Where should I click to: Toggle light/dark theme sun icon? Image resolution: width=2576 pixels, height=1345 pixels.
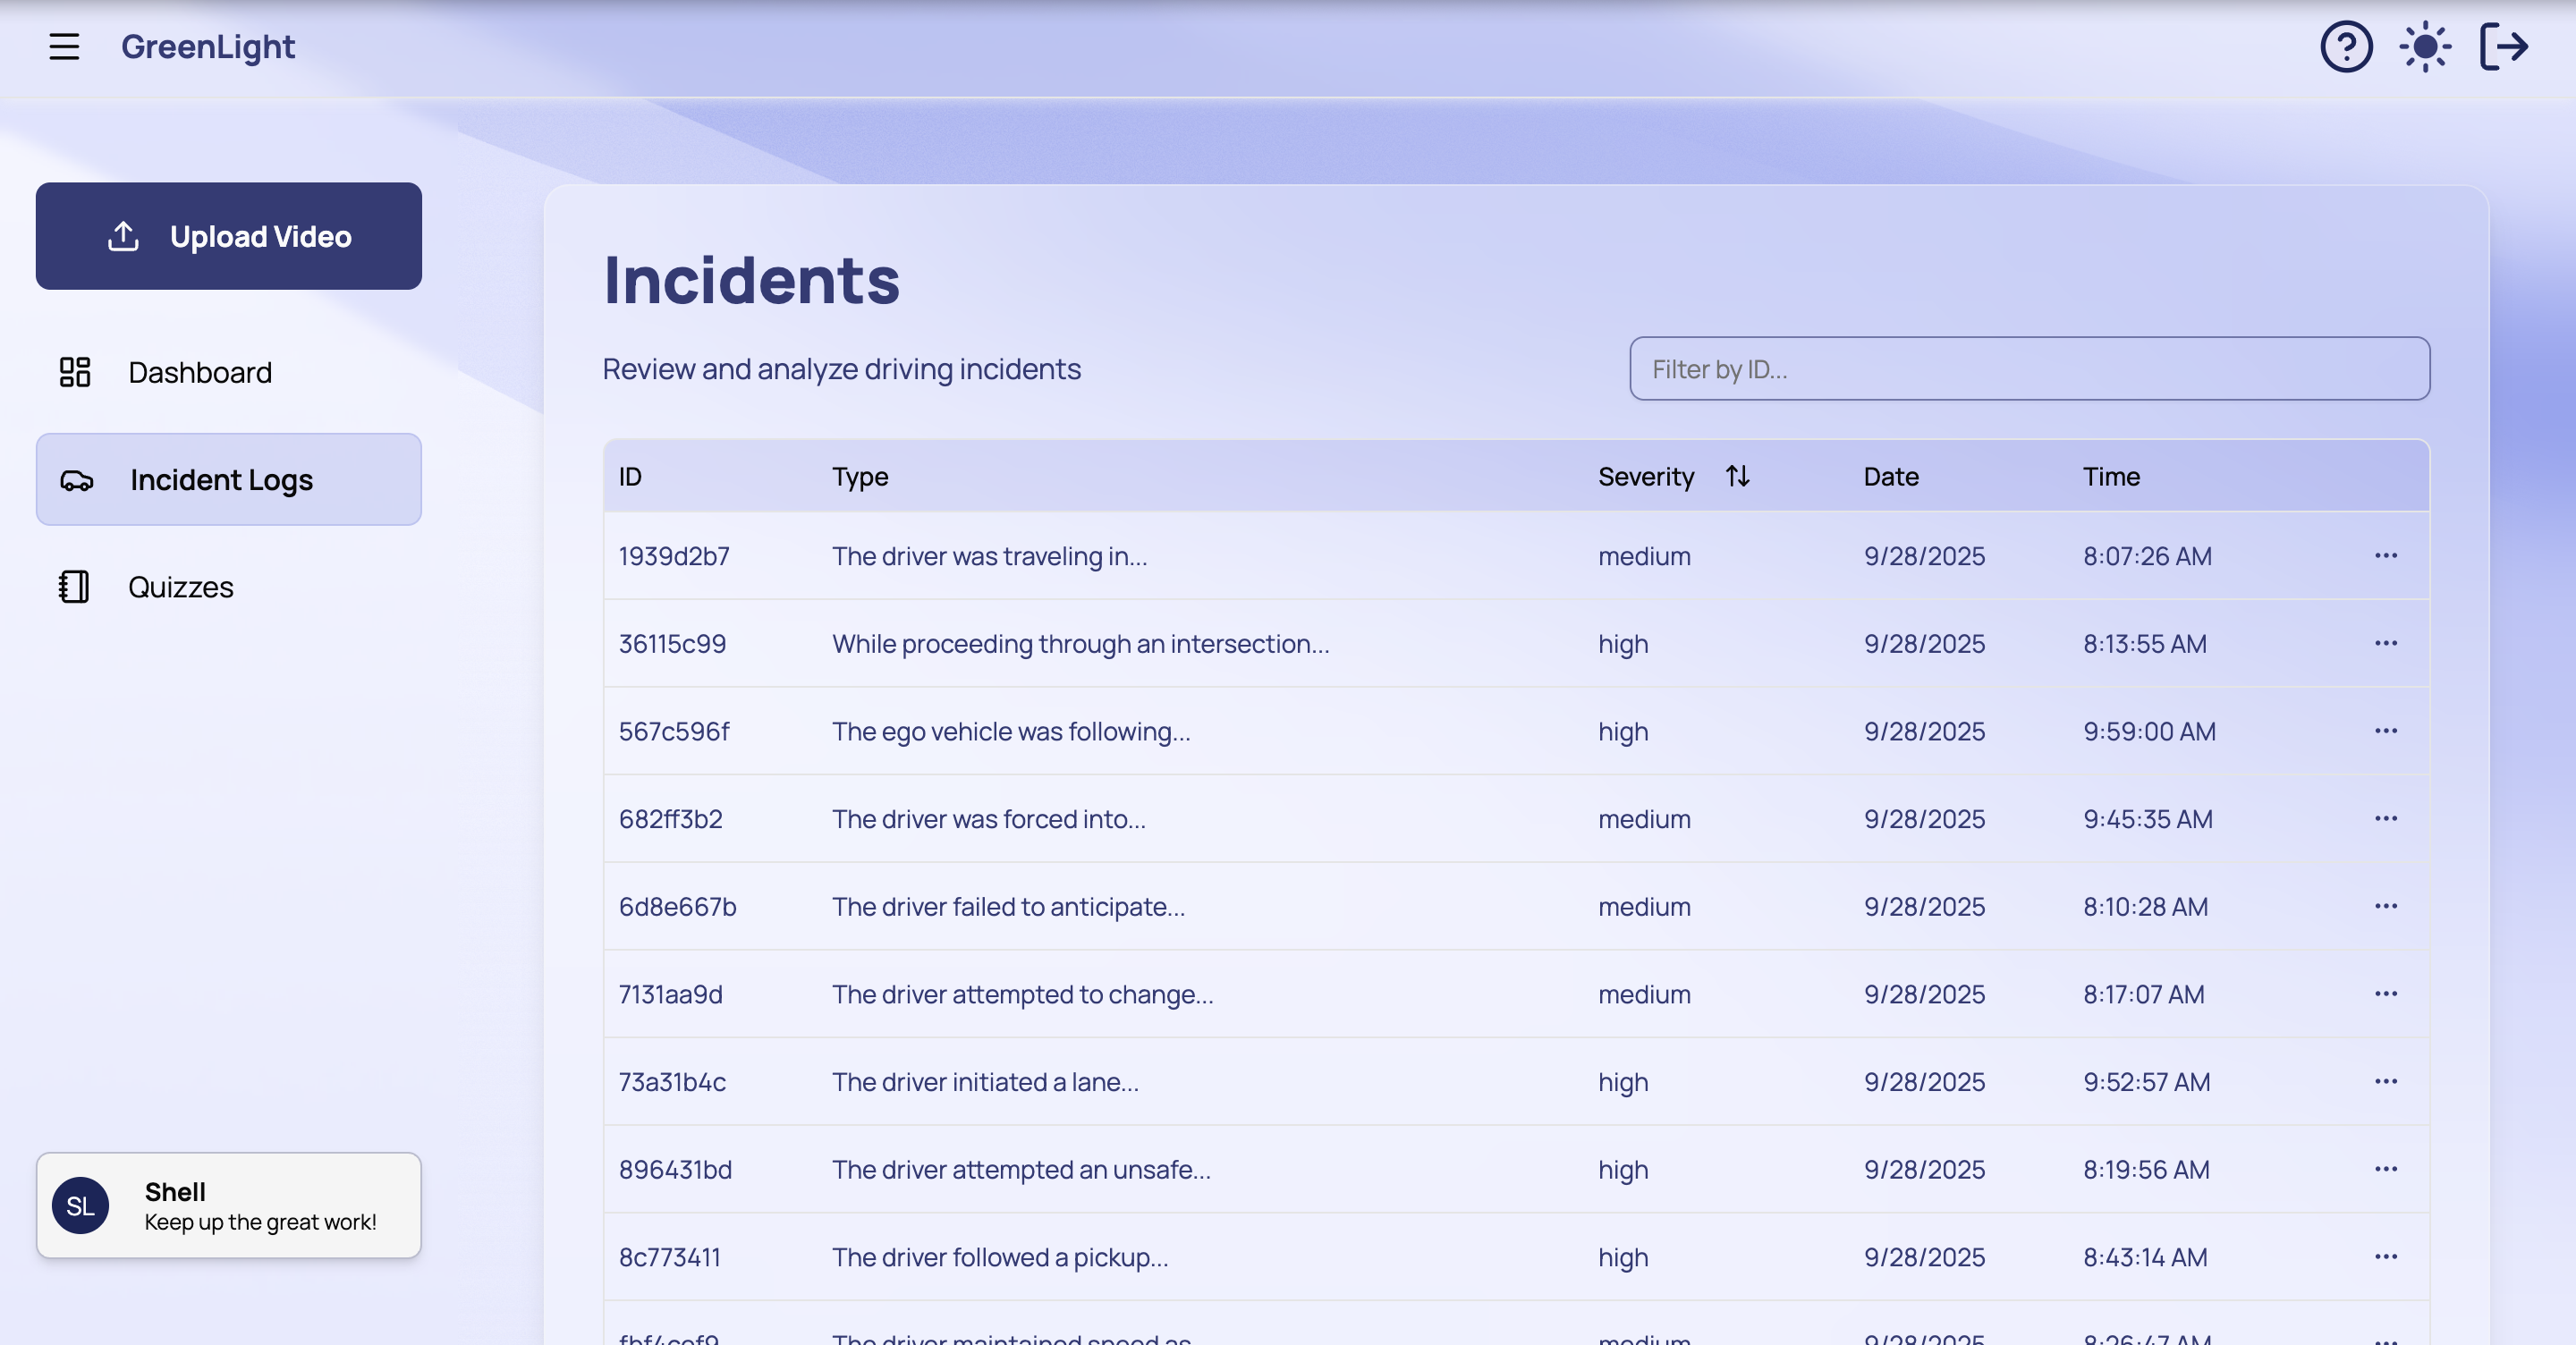[2425, 47]
